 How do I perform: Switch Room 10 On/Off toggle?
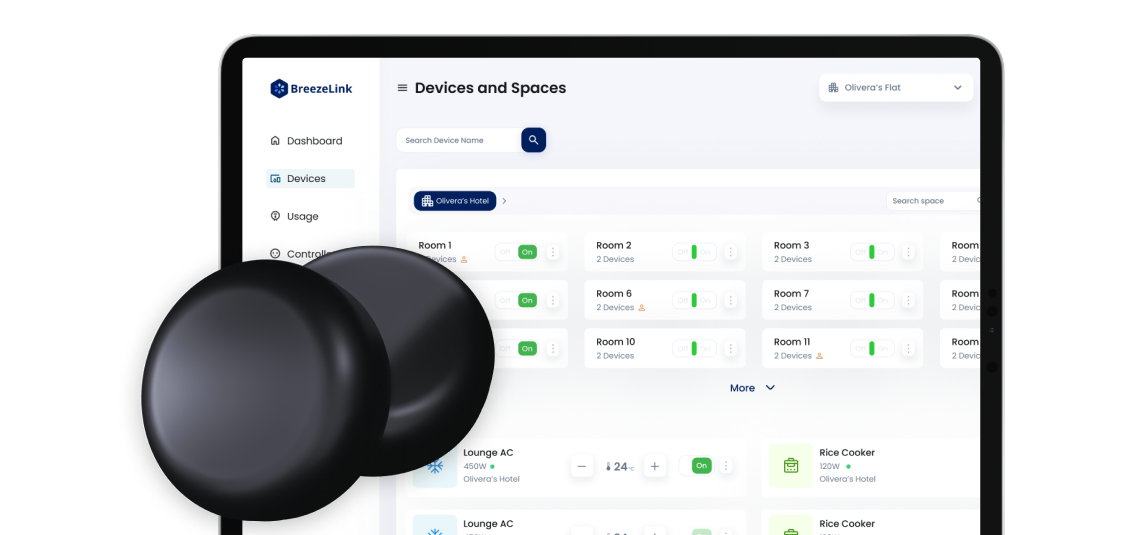[x=694, y=348]
